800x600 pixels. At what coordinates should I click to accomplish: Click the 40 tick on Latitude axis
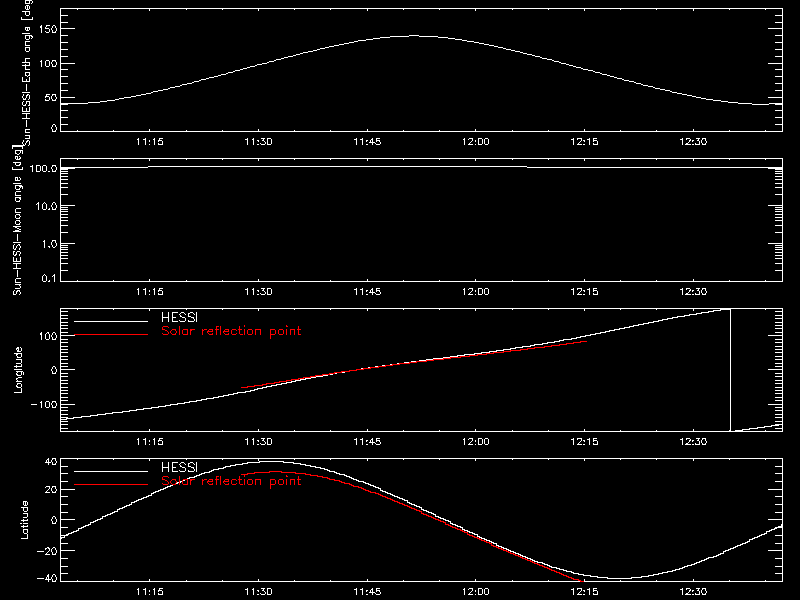click(x=51, y=462)
